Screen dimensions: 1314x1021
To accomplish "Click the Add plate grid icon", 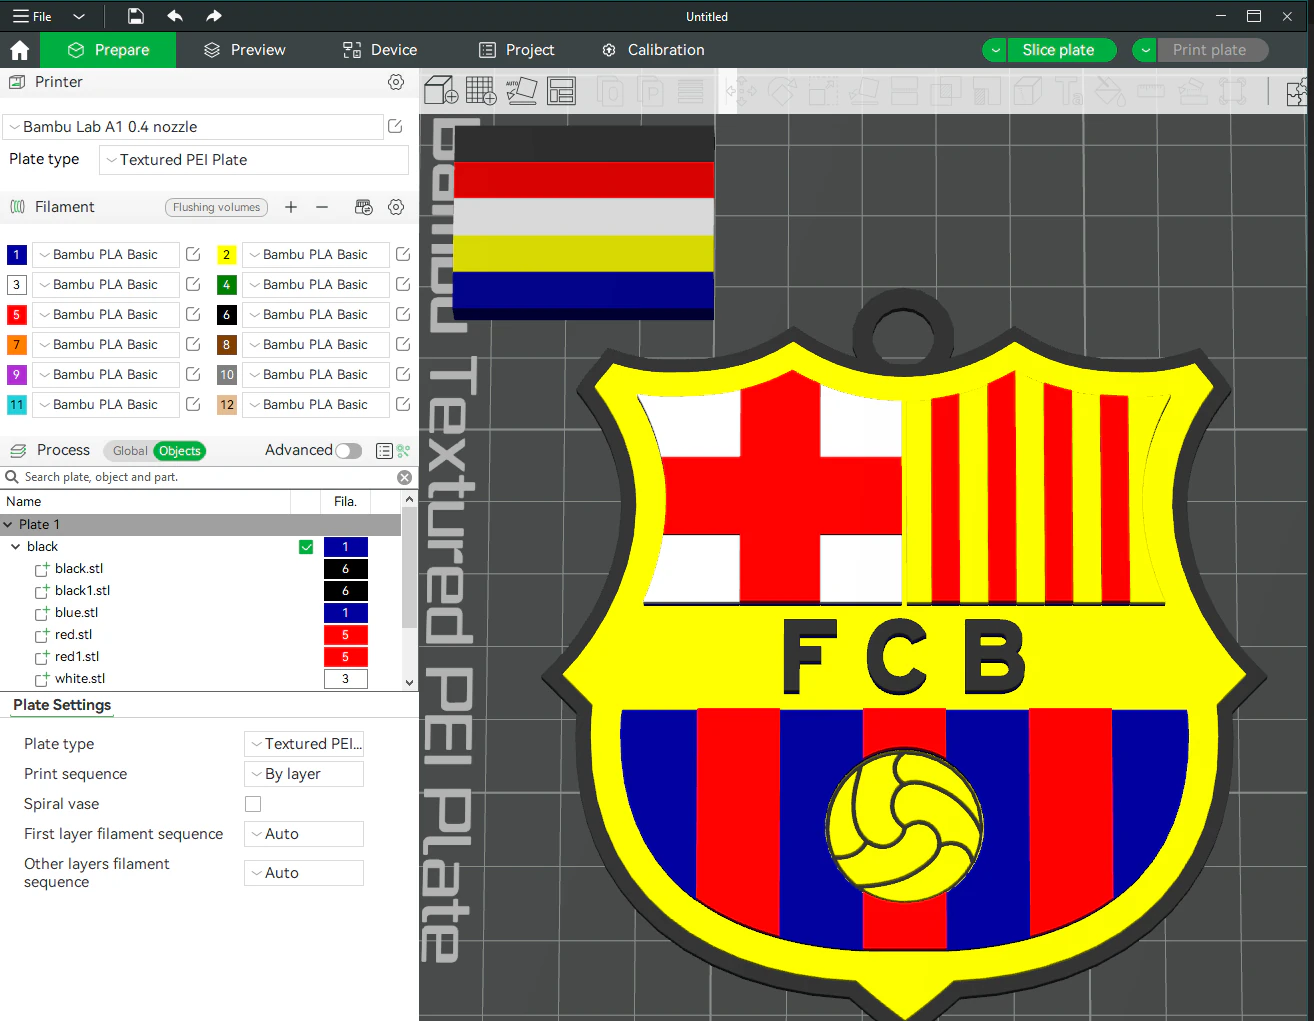I will [x=481, y=91].
